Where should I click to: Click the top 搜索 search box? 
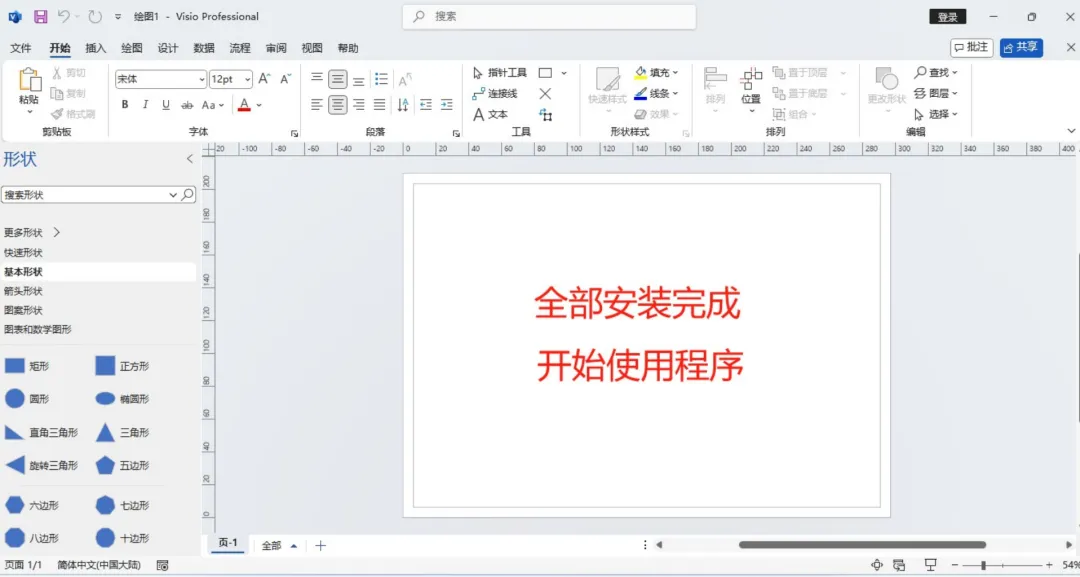tap(549, 17)
